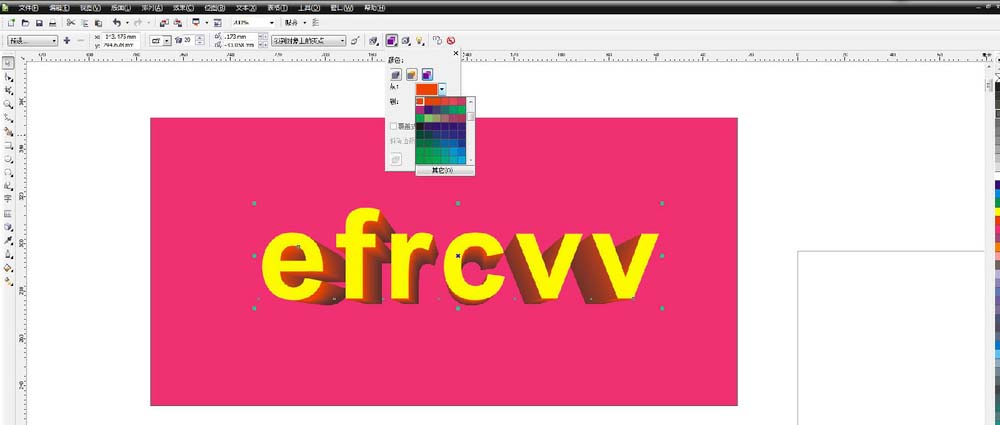1000x425 pixels.
Task: Open the zoom level dropdown
Action: click(x=271, y=22)
